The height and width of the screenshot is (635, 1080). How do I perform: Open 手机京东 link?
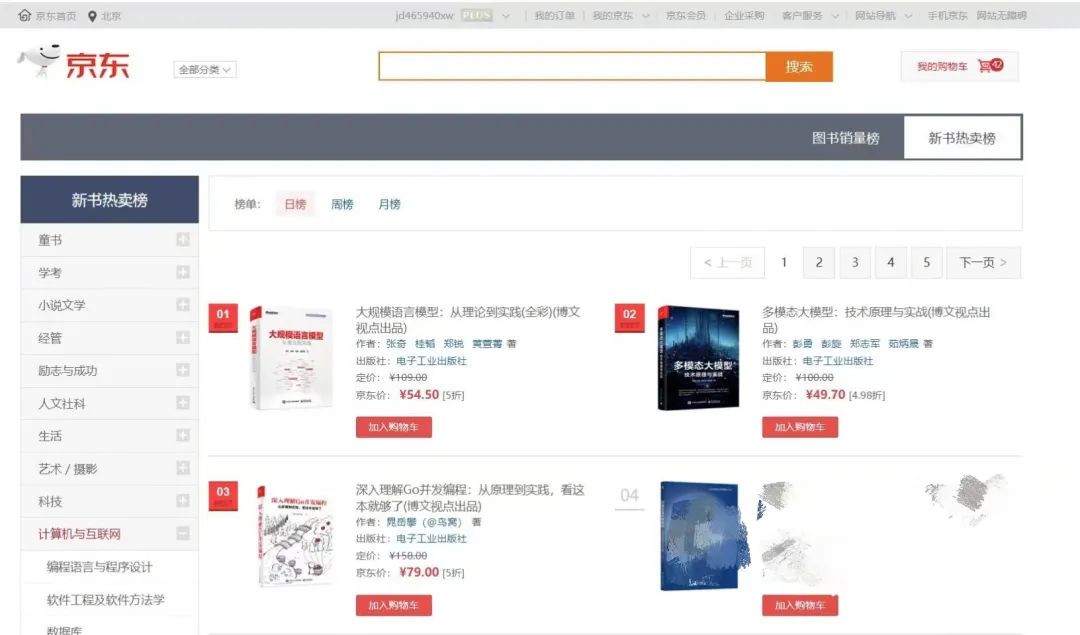[947, 16]
